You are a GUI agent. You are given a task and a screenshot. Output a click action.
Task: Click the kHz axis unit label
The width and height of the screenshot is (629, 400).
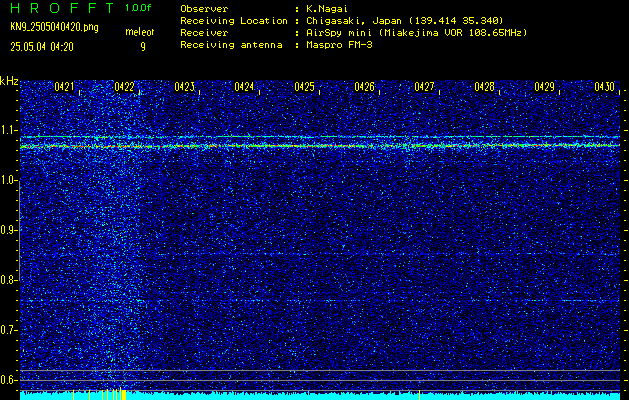[9, 81]
